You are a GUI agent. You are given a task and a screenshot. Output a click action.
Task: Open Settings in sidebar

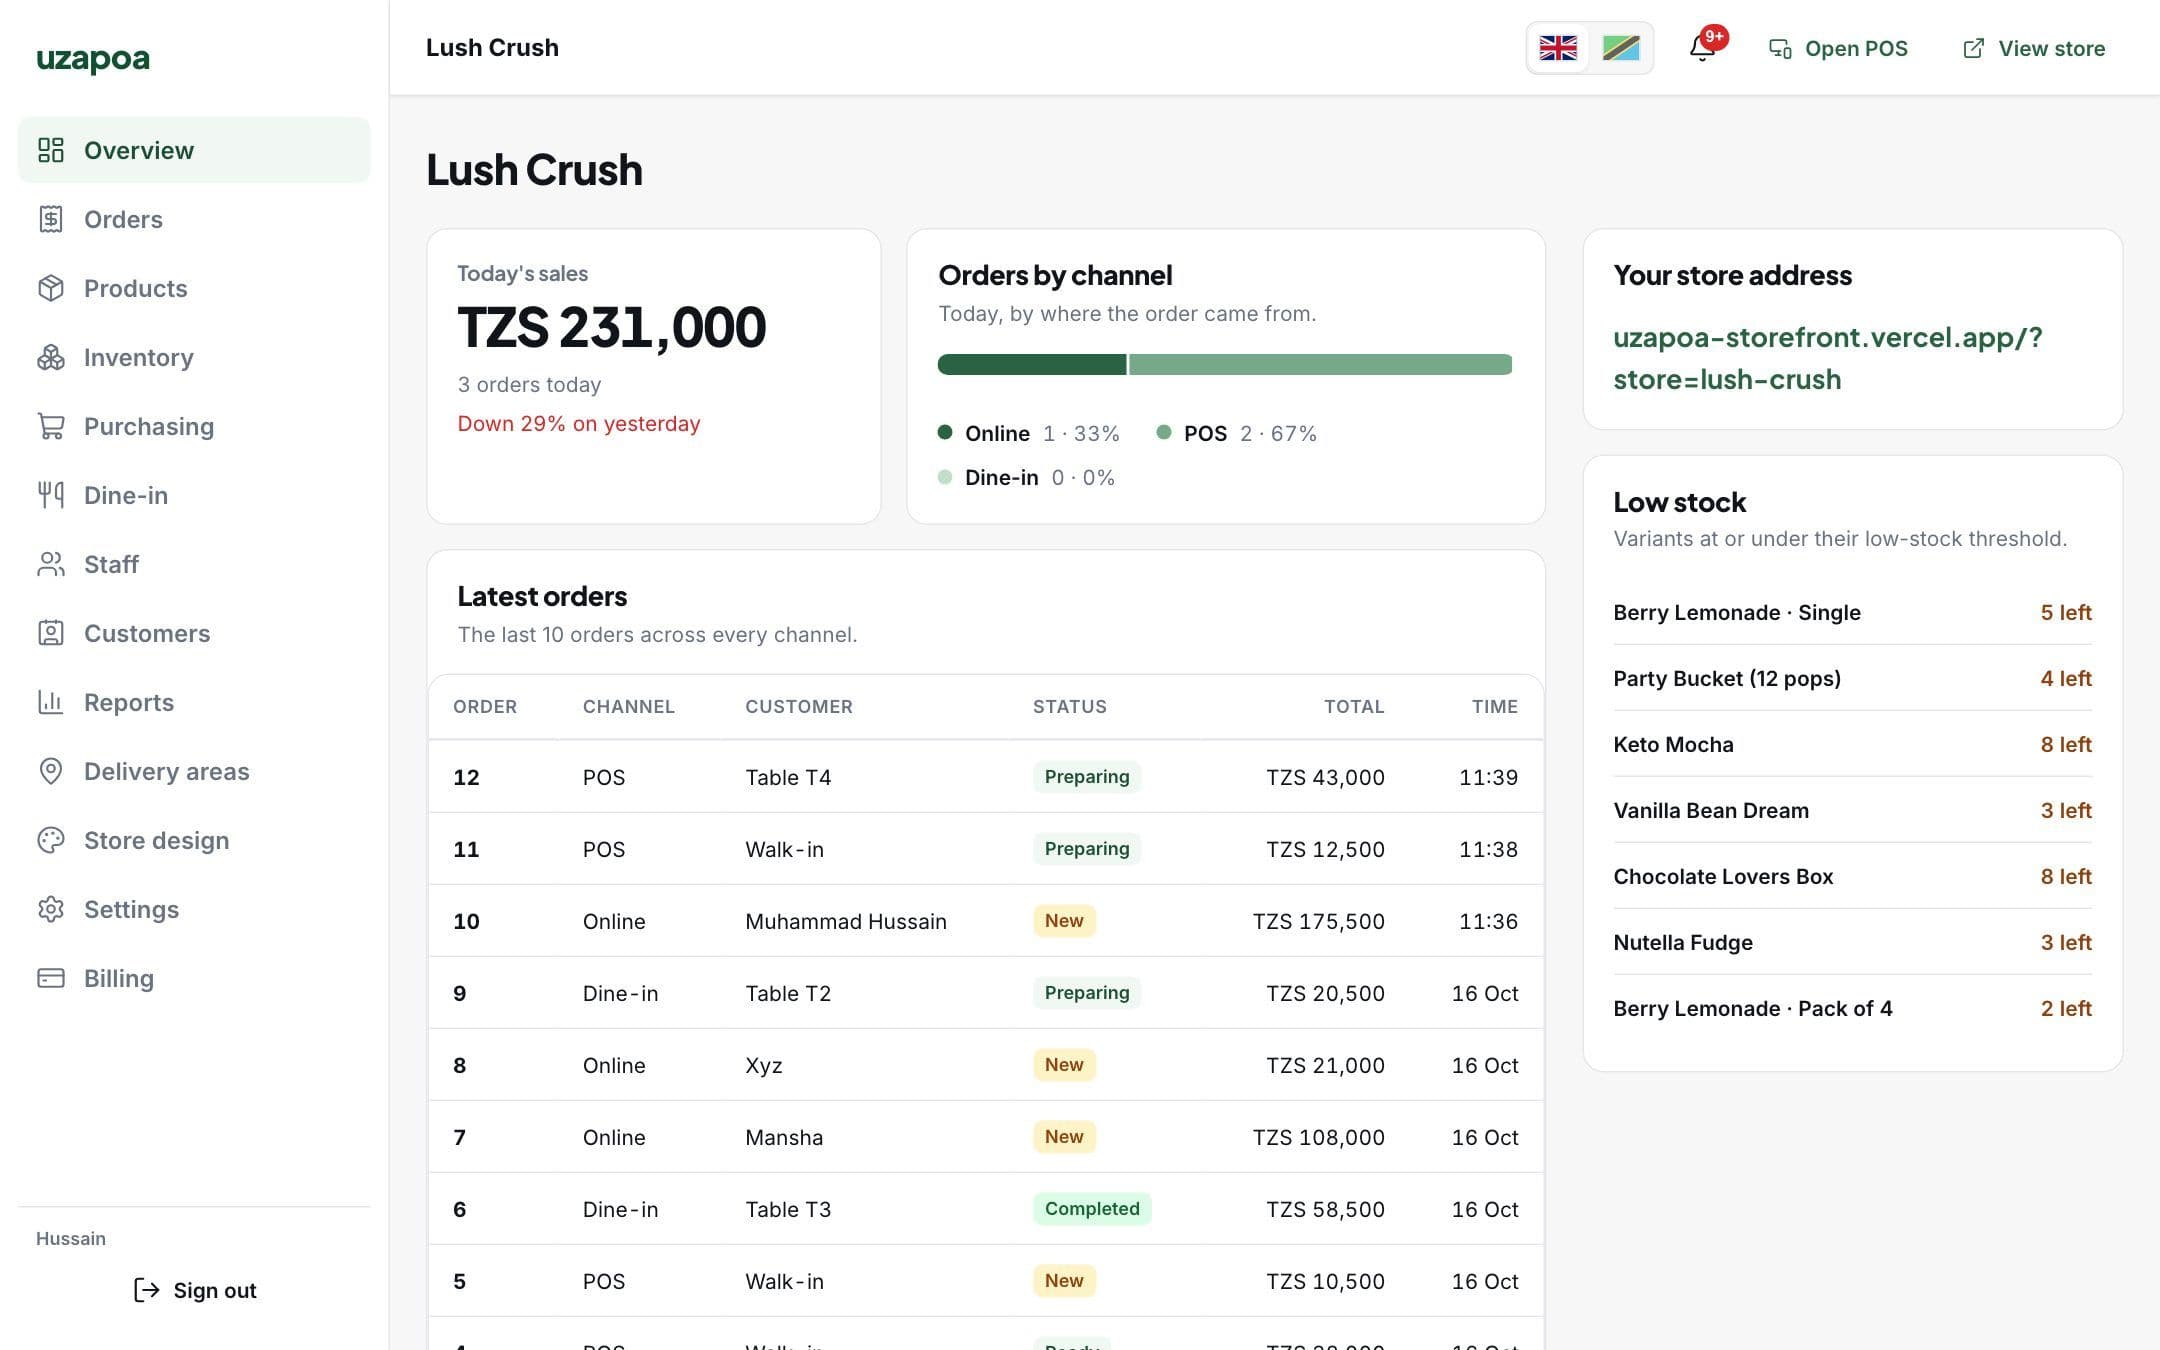coord(194,909)
